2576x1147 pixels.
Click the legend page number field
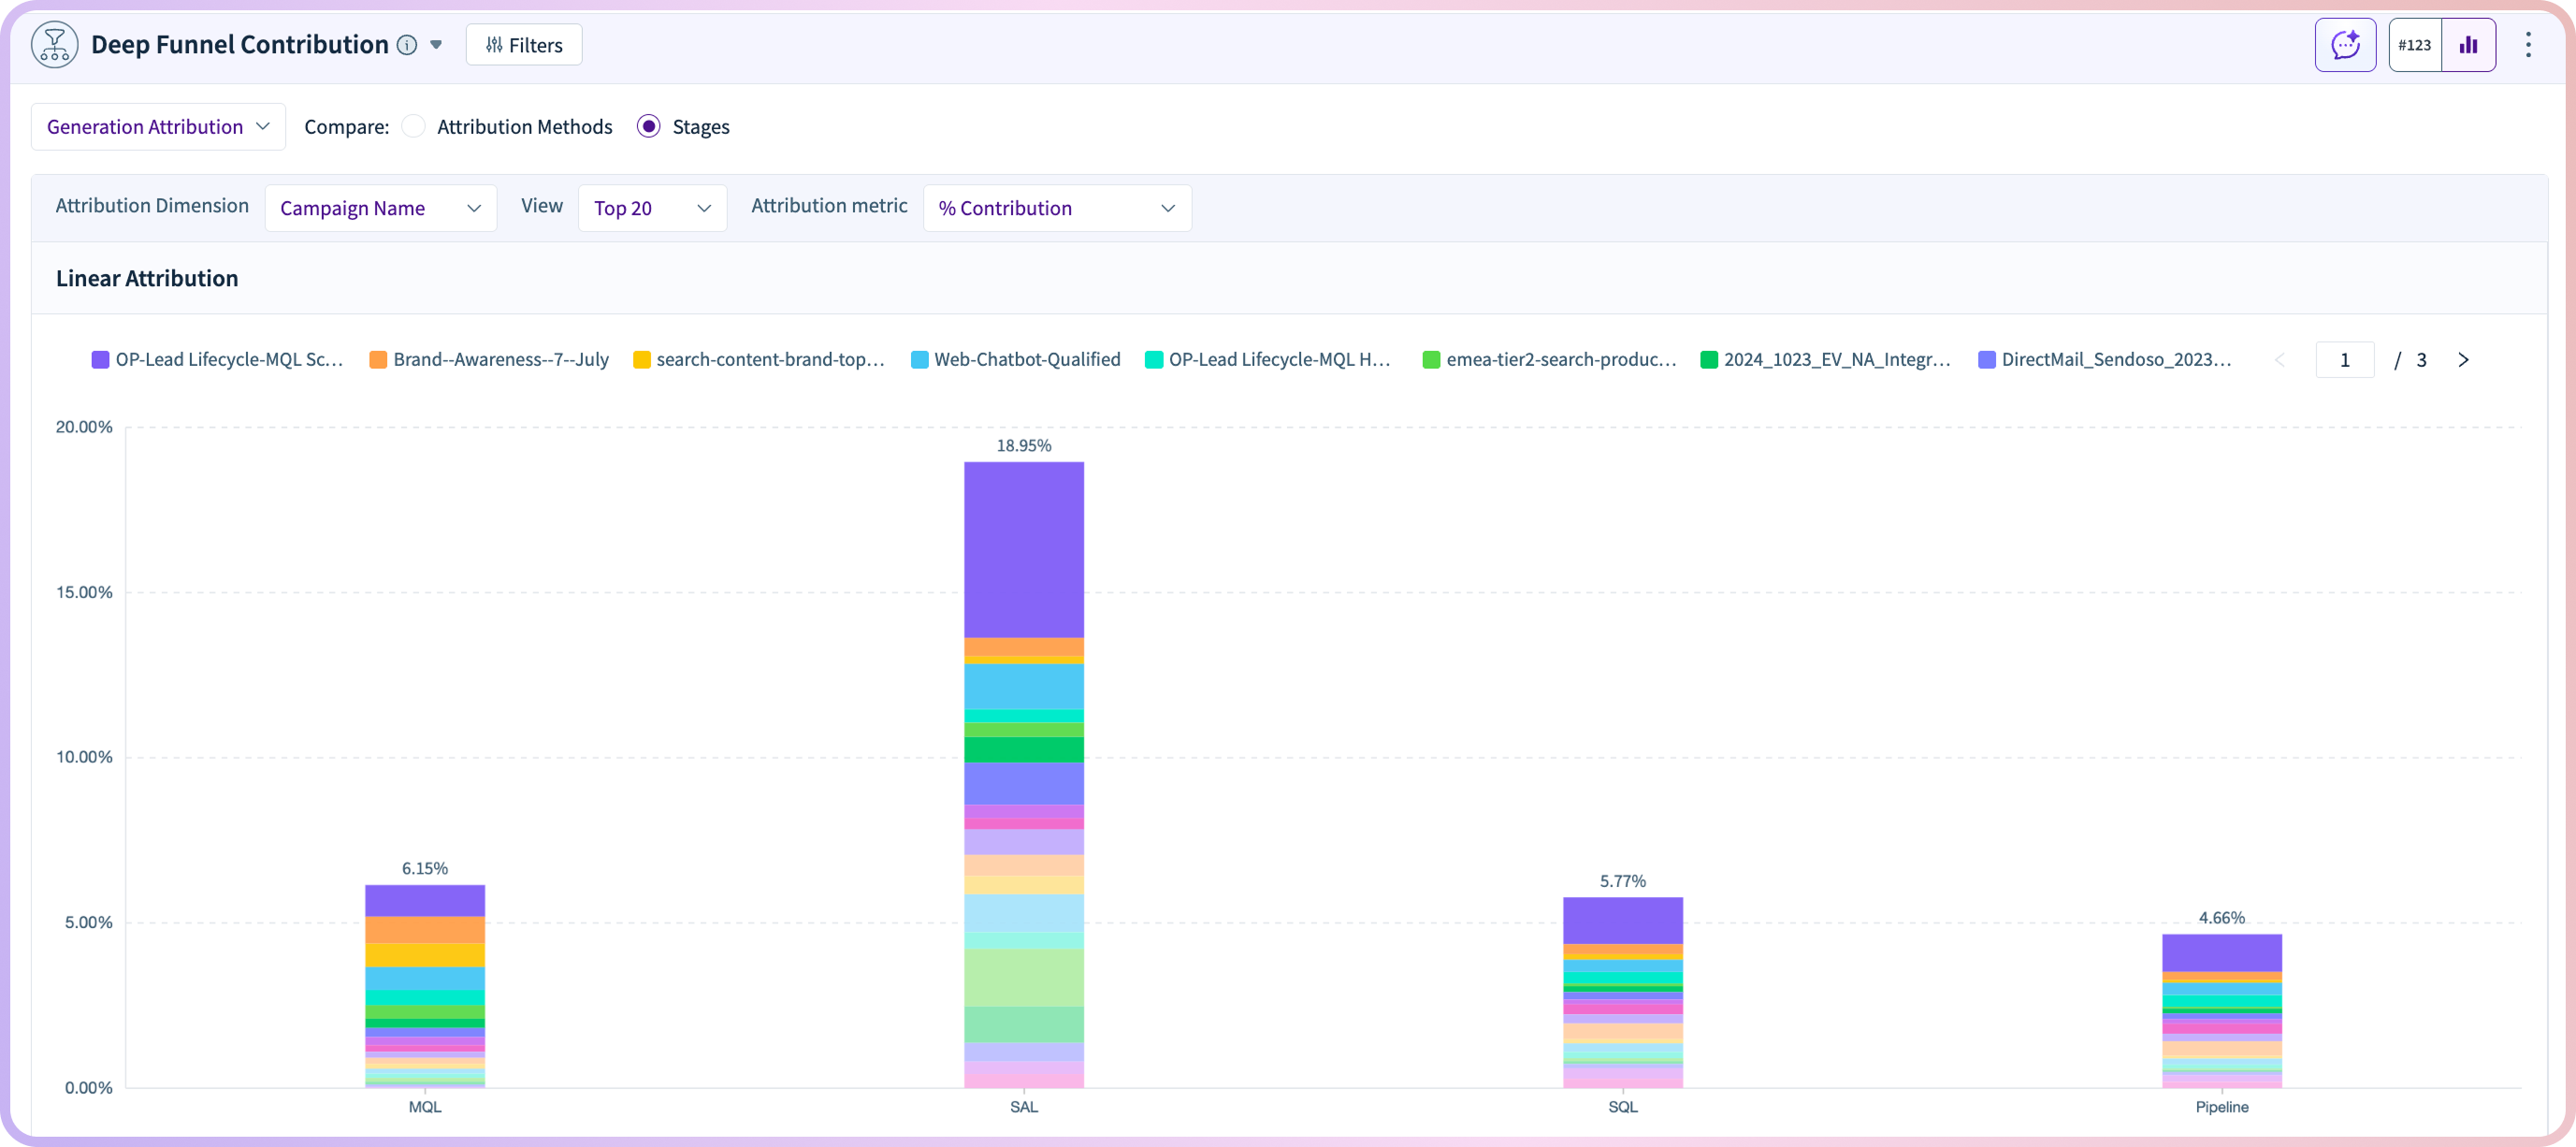pos(2344,360)
